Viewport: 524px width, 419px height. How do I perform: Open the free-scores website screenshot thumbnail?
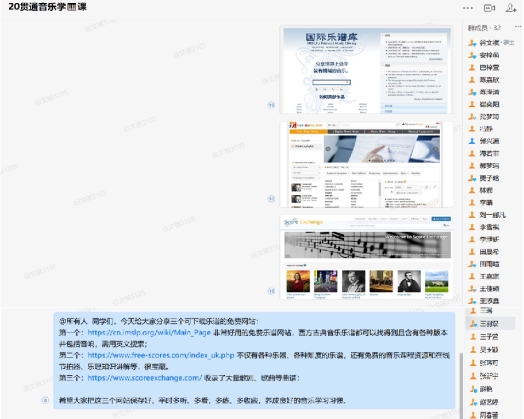coord(366,164)
